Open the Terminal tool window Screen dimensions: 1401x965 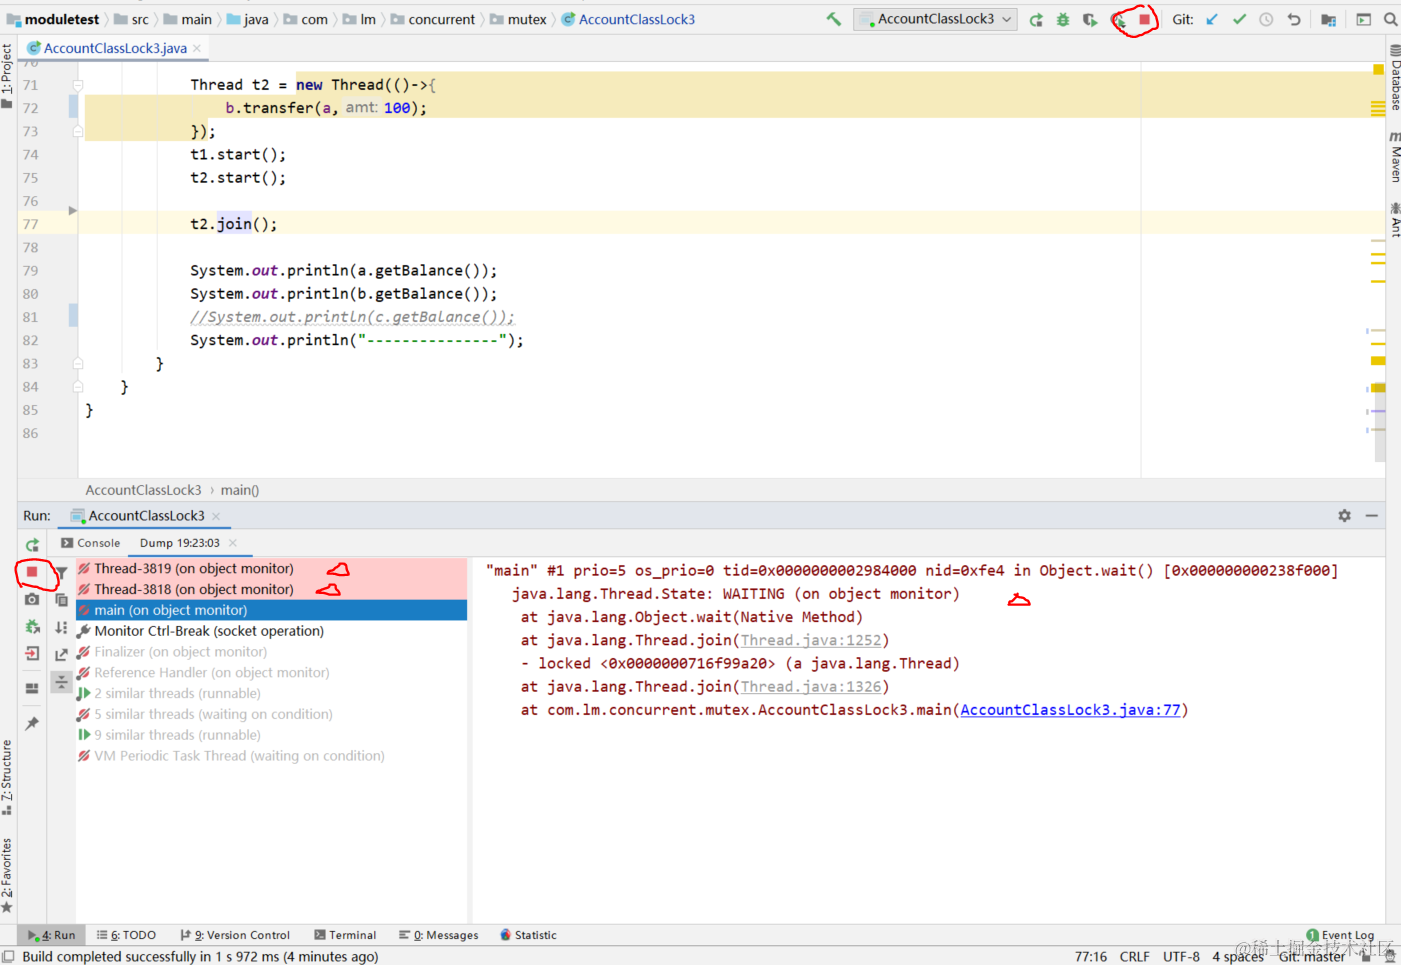(x=345, y=935)
